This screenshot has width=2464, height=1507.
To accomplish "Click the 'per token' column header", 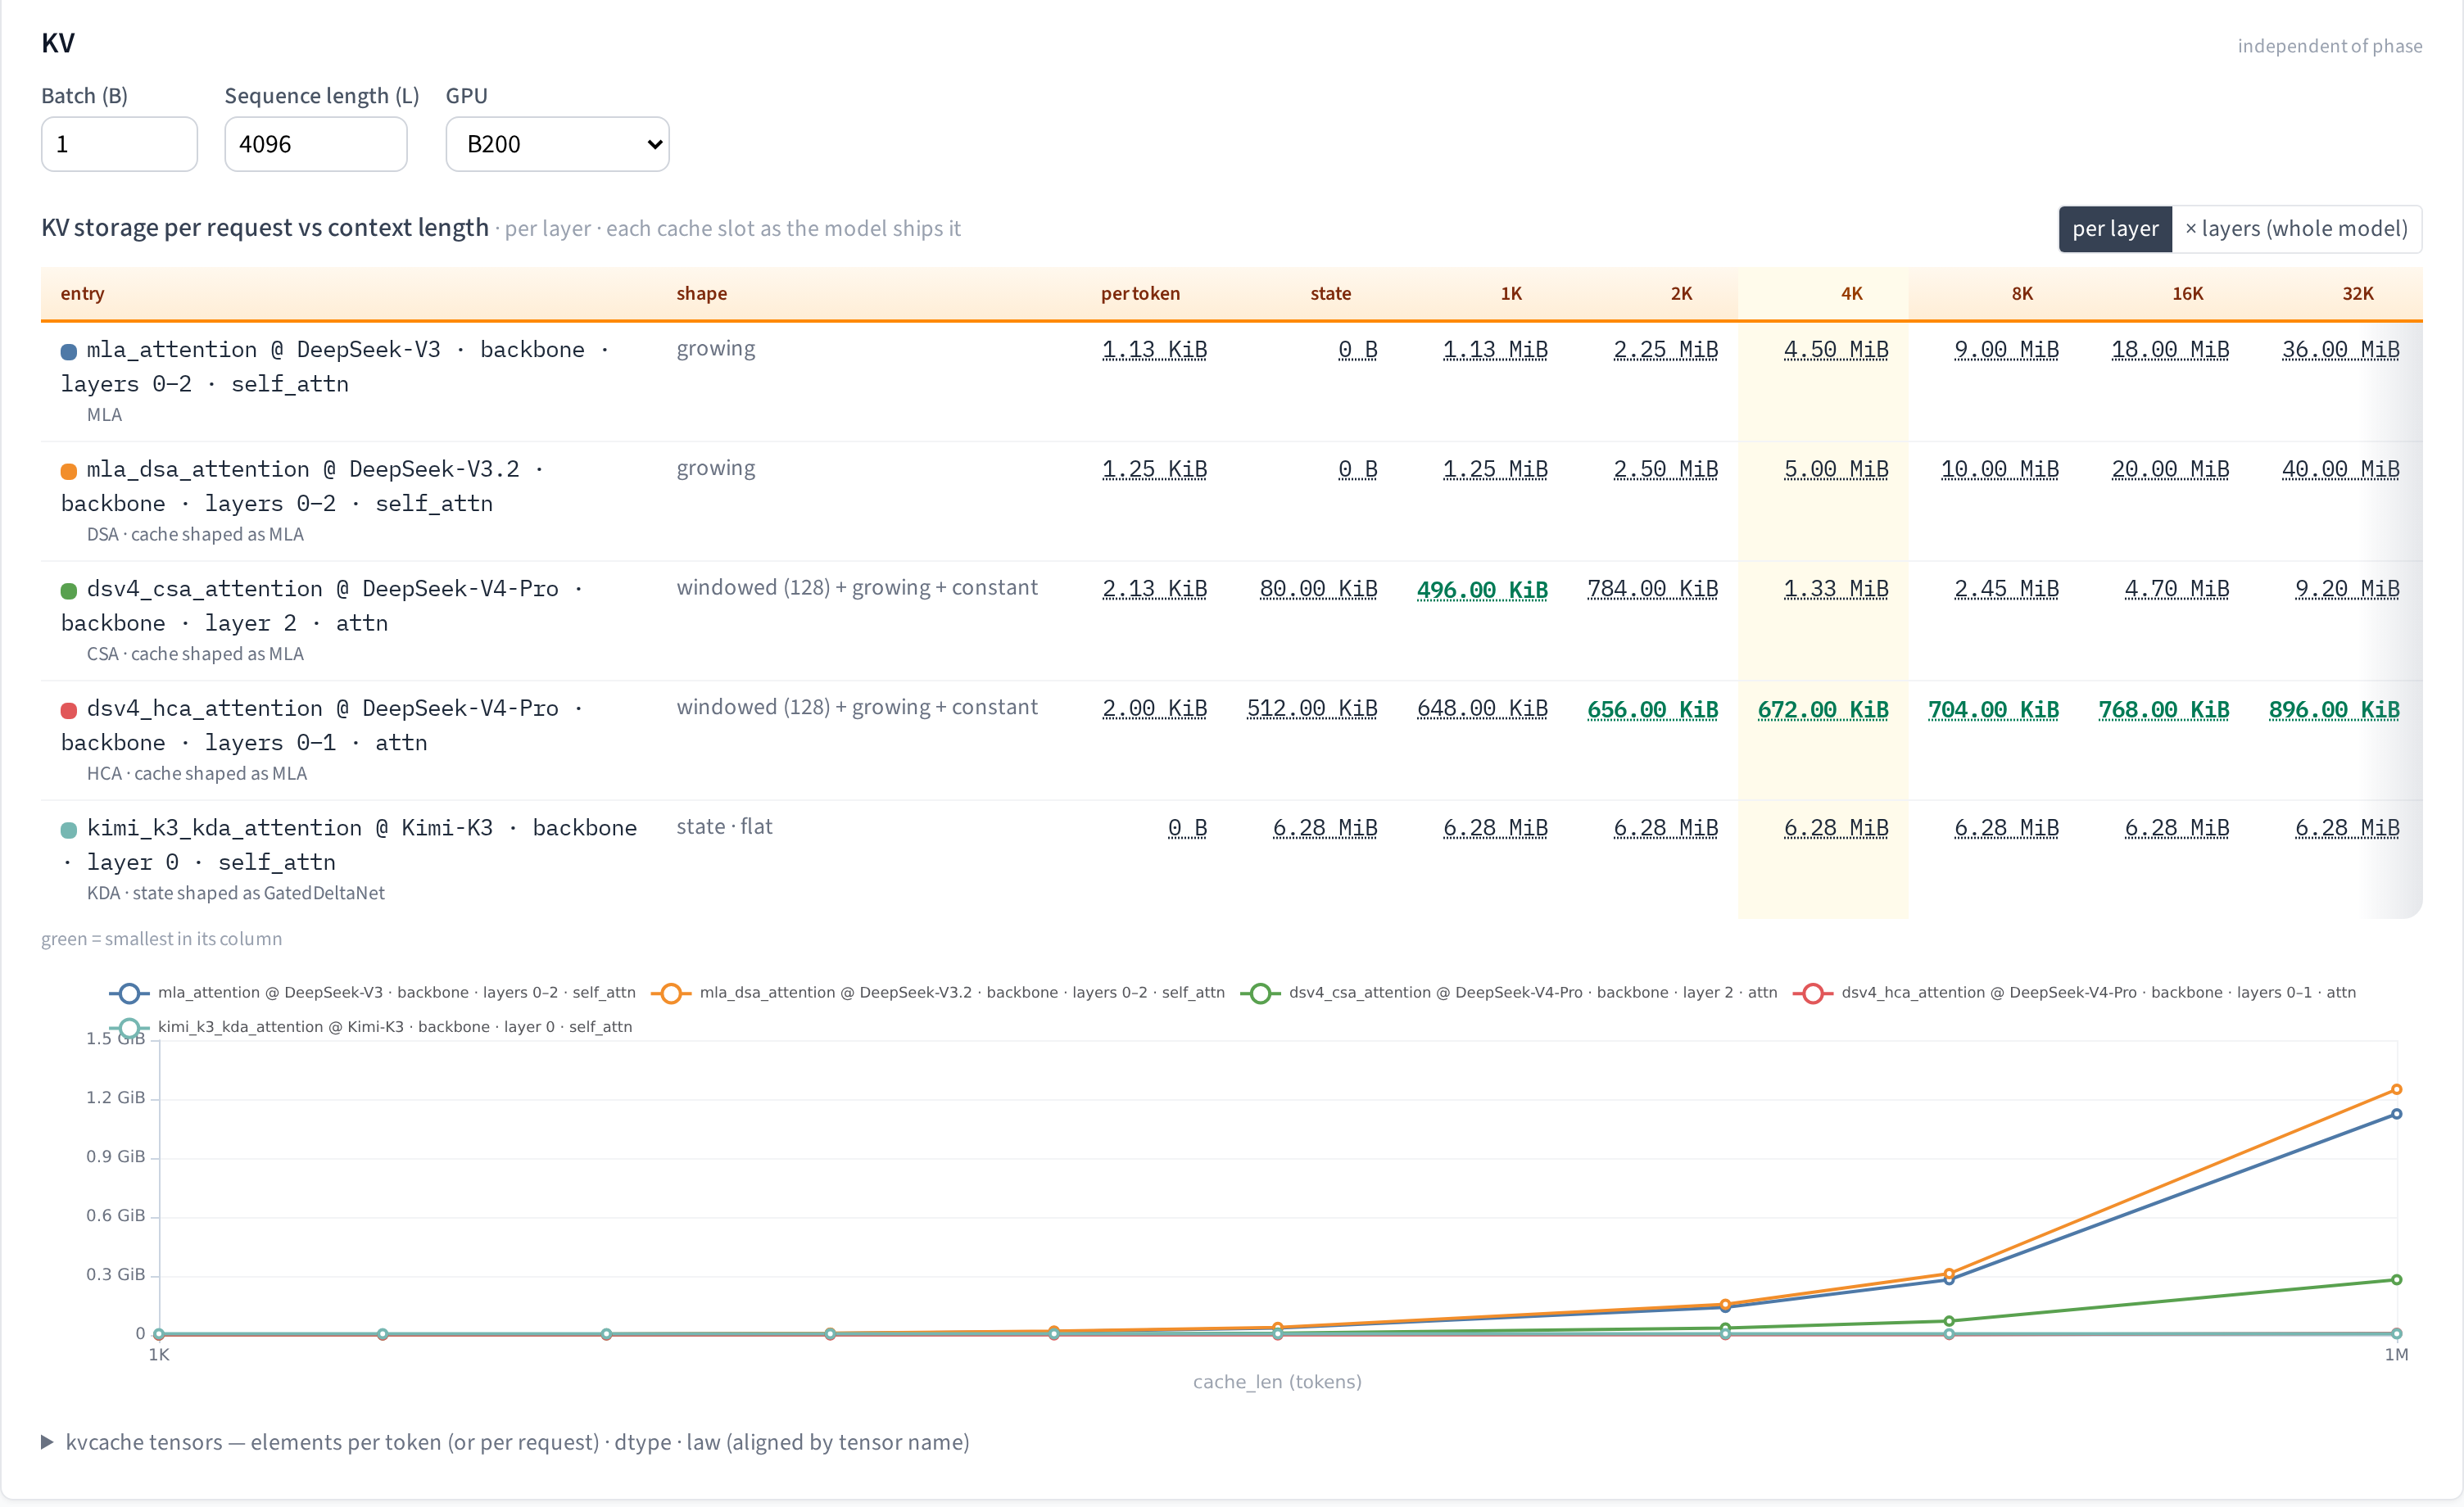I will click(1140, 294).
